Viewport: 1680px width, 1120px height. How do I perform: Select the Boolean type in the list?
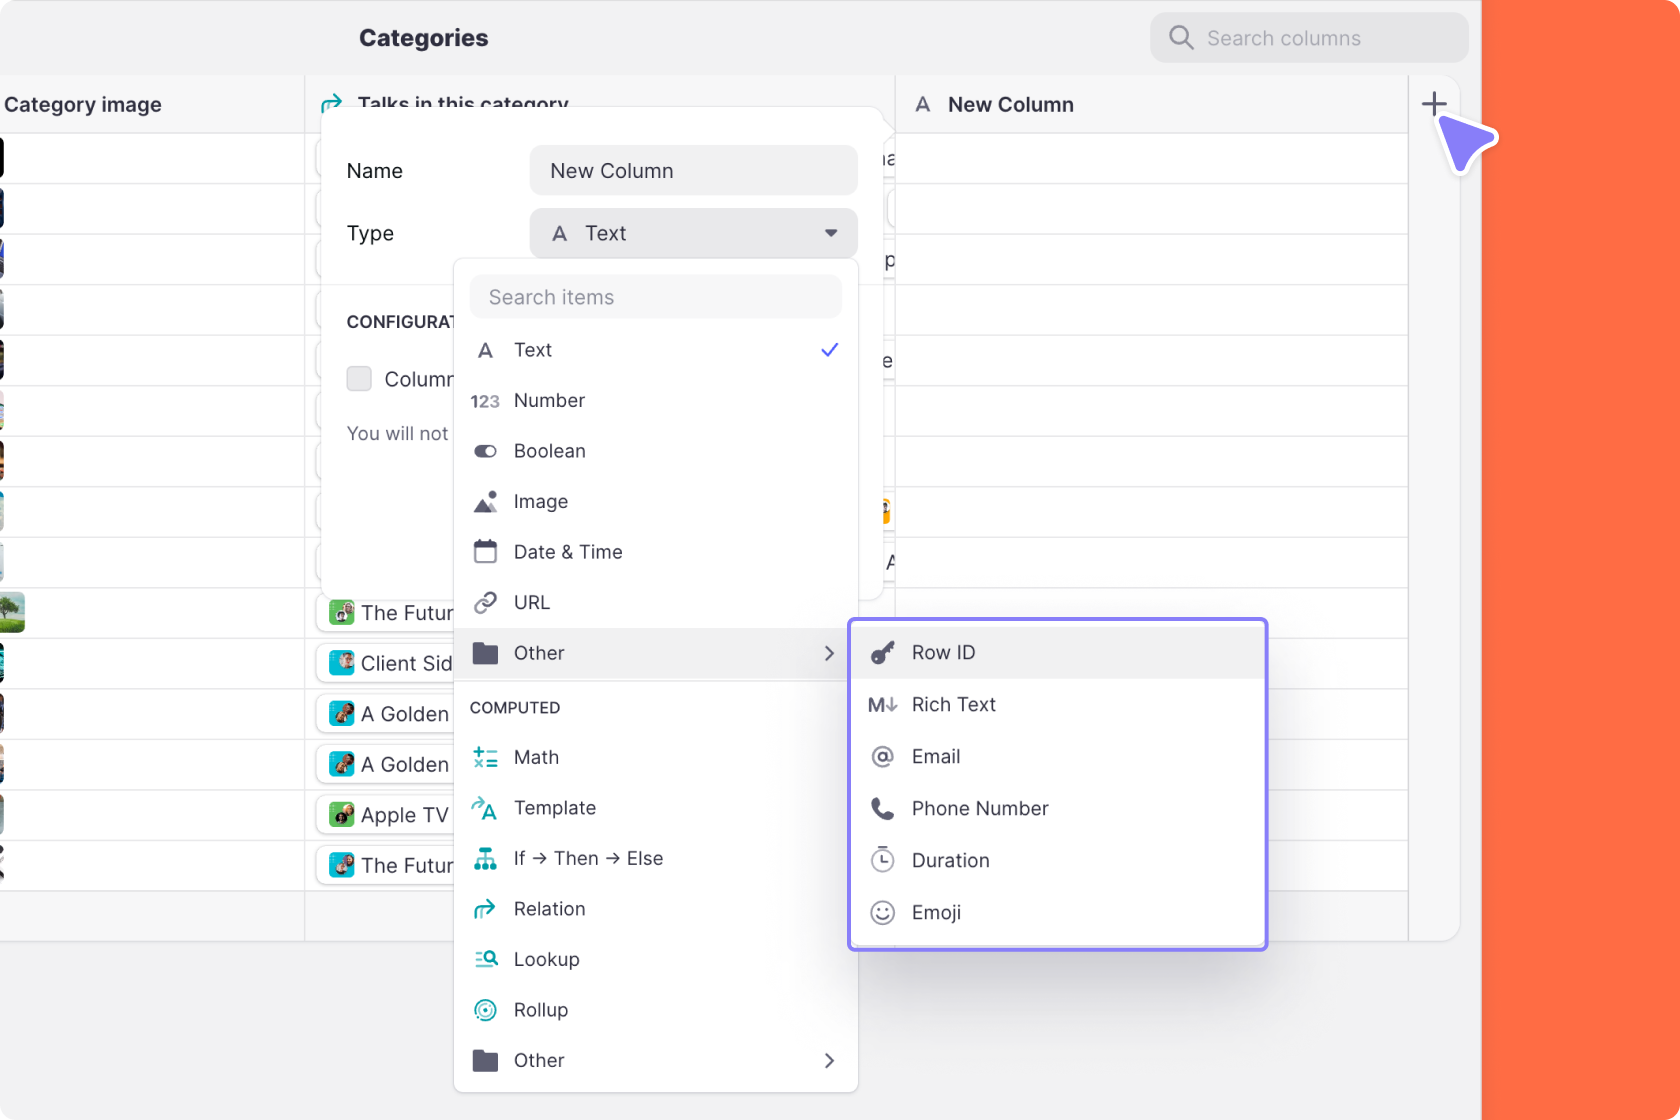pos(550,450)
